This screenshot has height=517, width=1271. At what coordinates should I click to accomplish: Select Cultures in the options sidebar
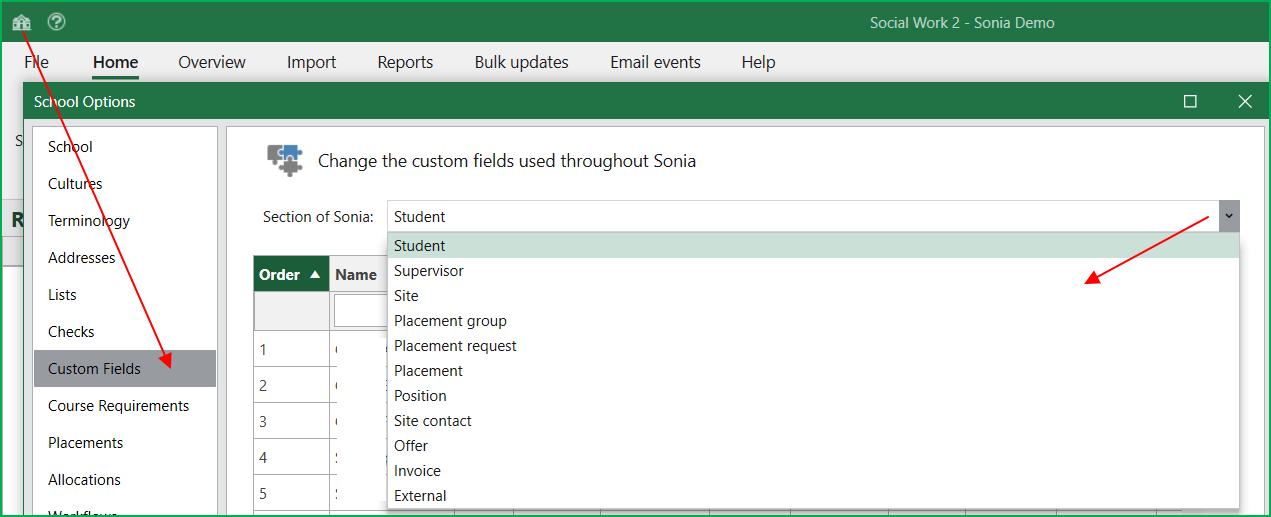pyautogui.click(x=125, y=184)
